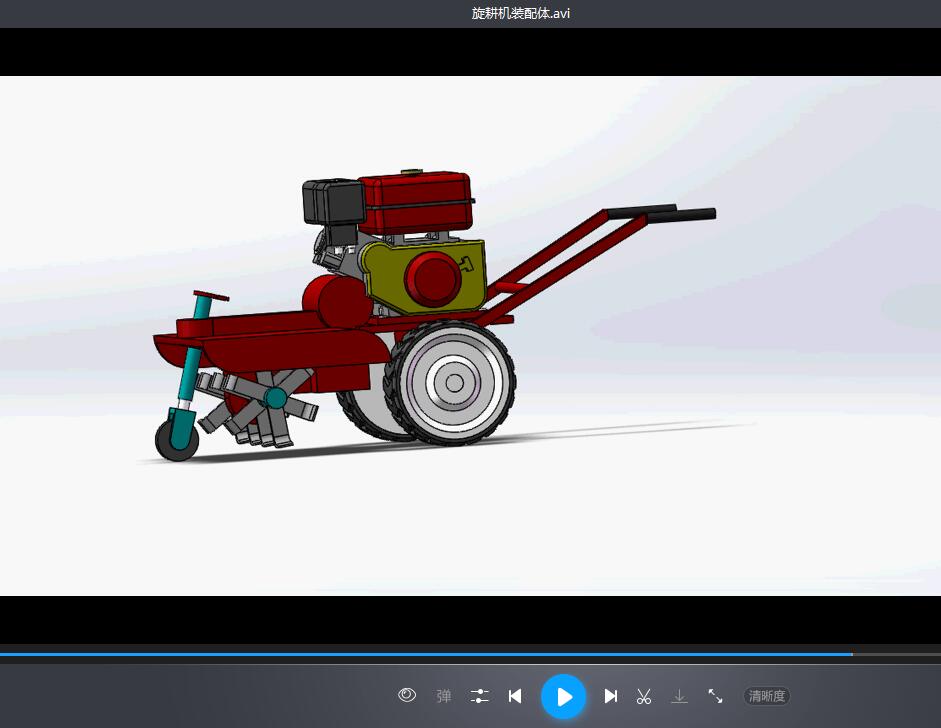Click the 旋耕机装配体.avi title
941x728 pixels.
pyautogui.click(x=520, y=13)
